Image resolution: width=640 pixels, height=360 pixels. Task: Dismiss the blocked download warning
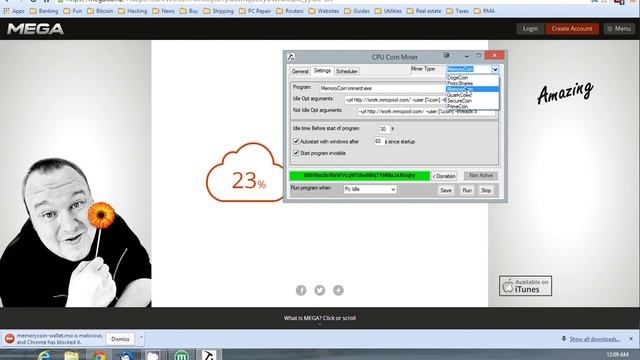[x=120, y=339]
